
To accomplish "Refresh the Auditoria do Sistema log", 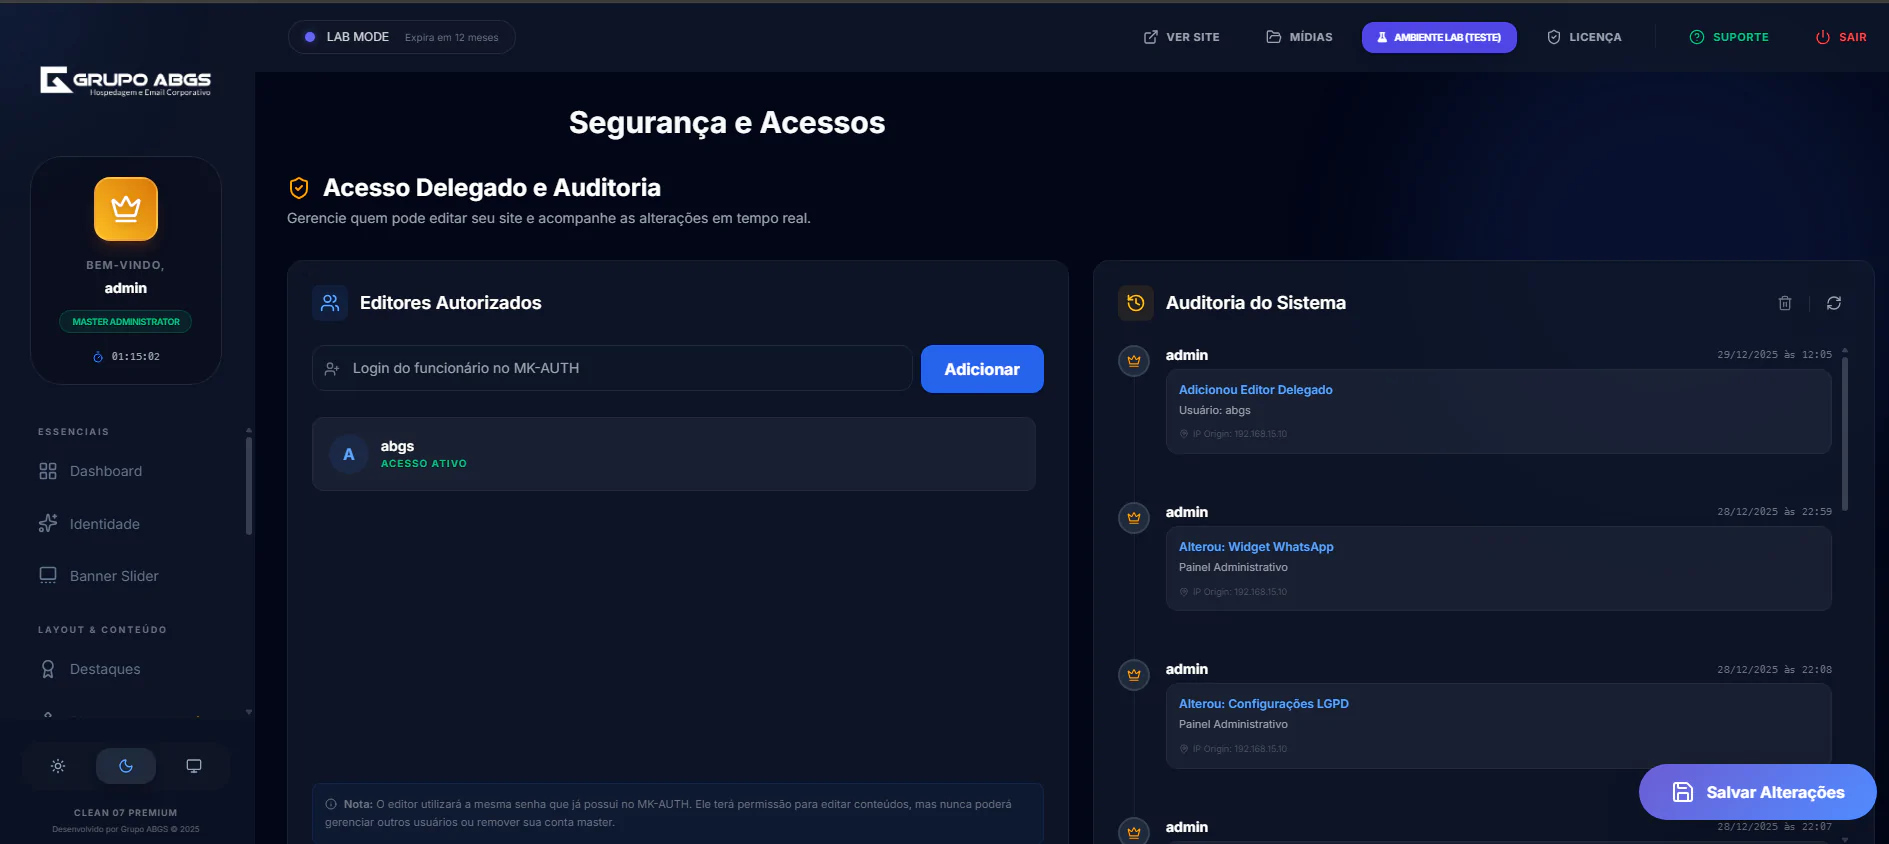I will coord(1834,303).
